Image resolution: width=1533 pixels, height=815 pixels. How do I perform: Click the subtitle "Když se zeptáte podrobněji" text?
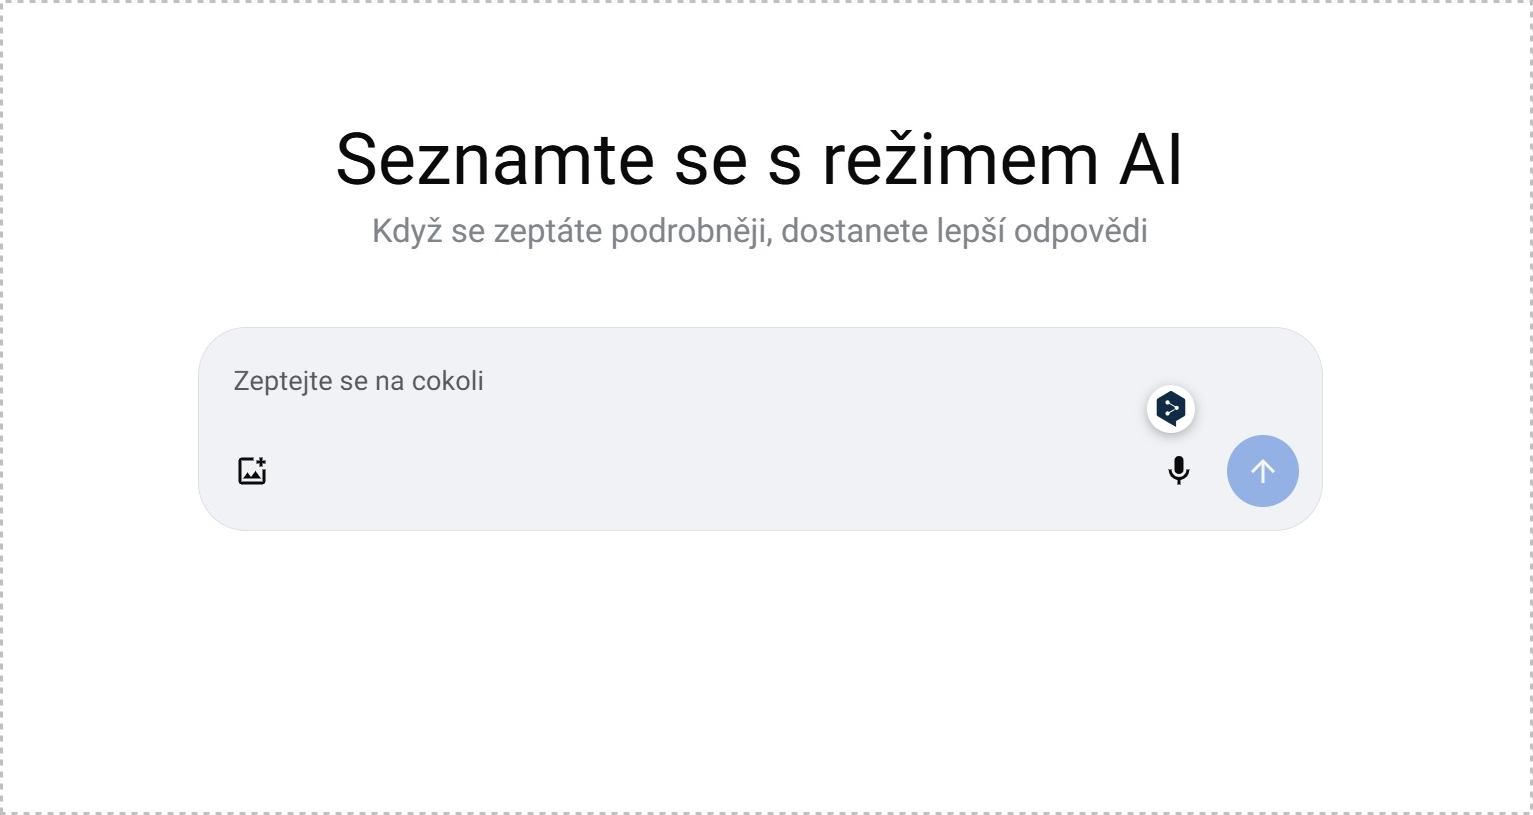click(570, 232)
